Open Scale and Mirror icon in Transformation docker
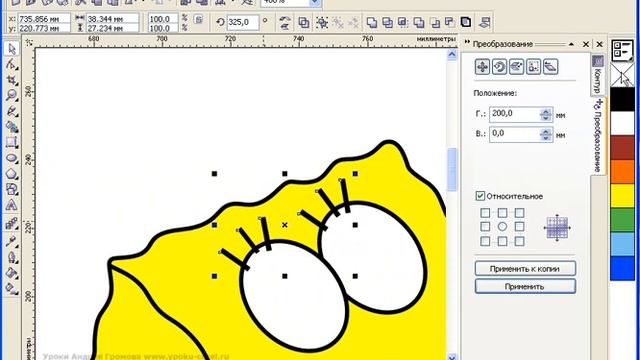This screenshot has height=360, width=640. point(516,67)
